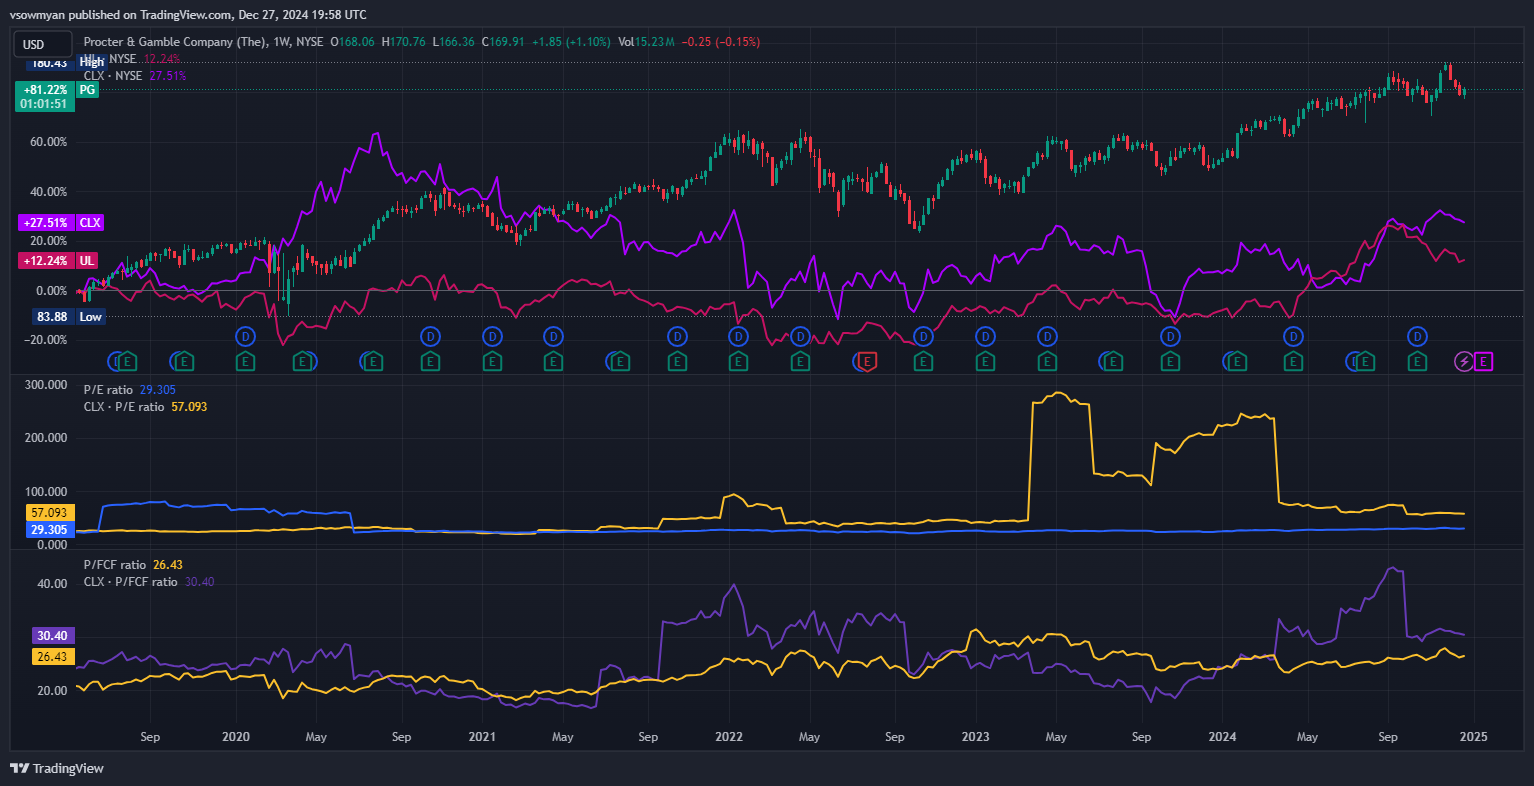
Task: Click the dividend marker at October 2021
Action: (677, 336)
